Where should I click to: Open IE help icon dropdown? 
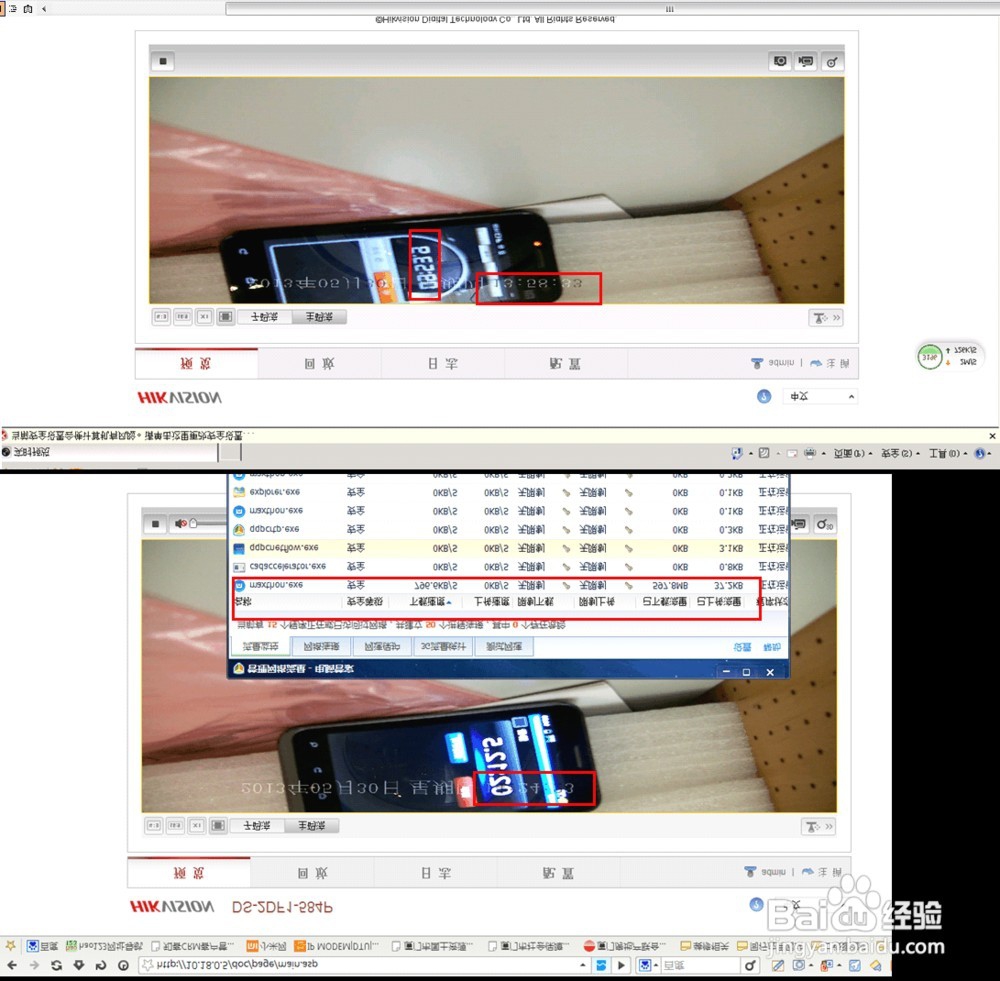983,453
